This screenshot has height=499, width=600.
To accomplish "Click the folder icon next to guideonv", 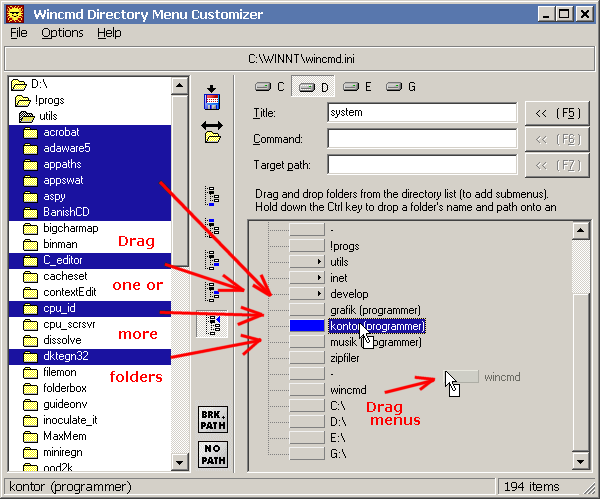I will (x=30, y=405).
